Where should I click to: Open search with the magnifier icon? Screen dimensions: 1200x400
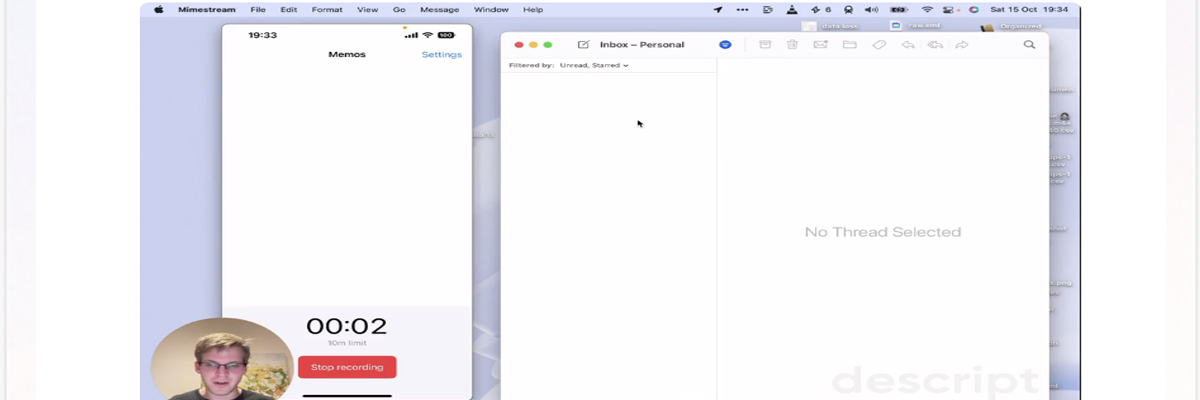[x=1029, y=45]
